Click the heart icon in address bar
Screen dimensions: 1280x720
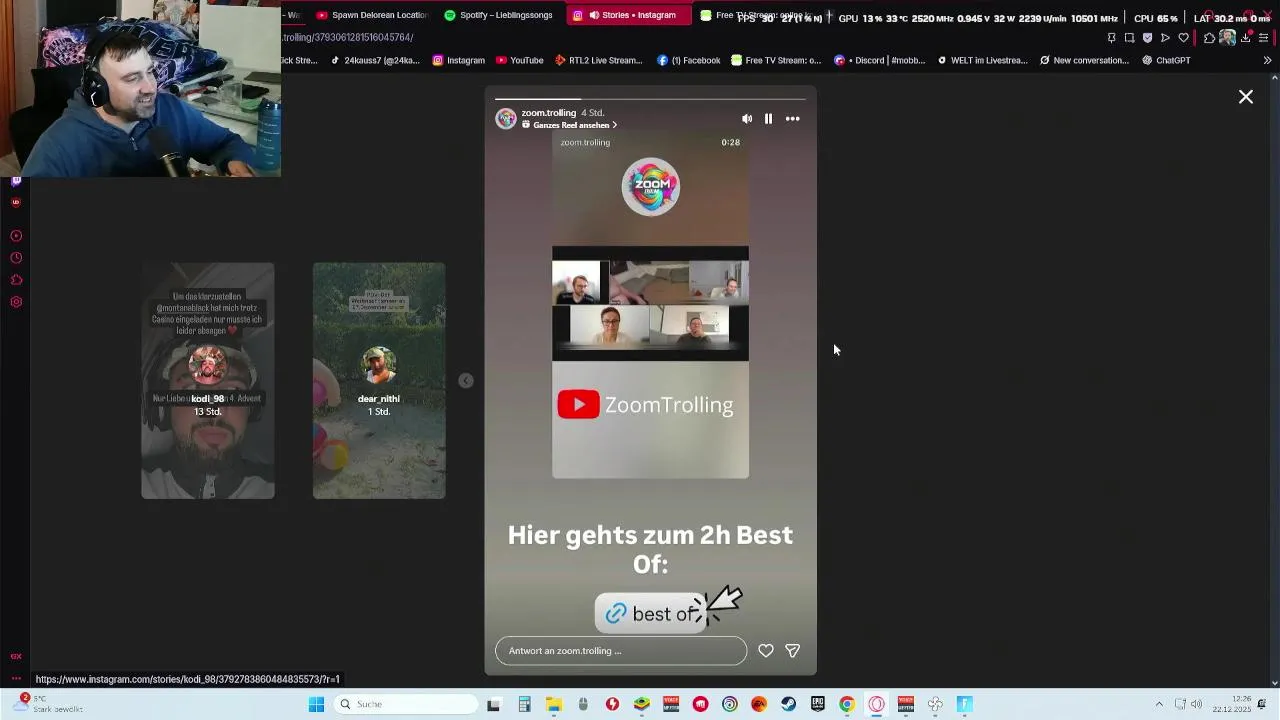coord(1184,38)
